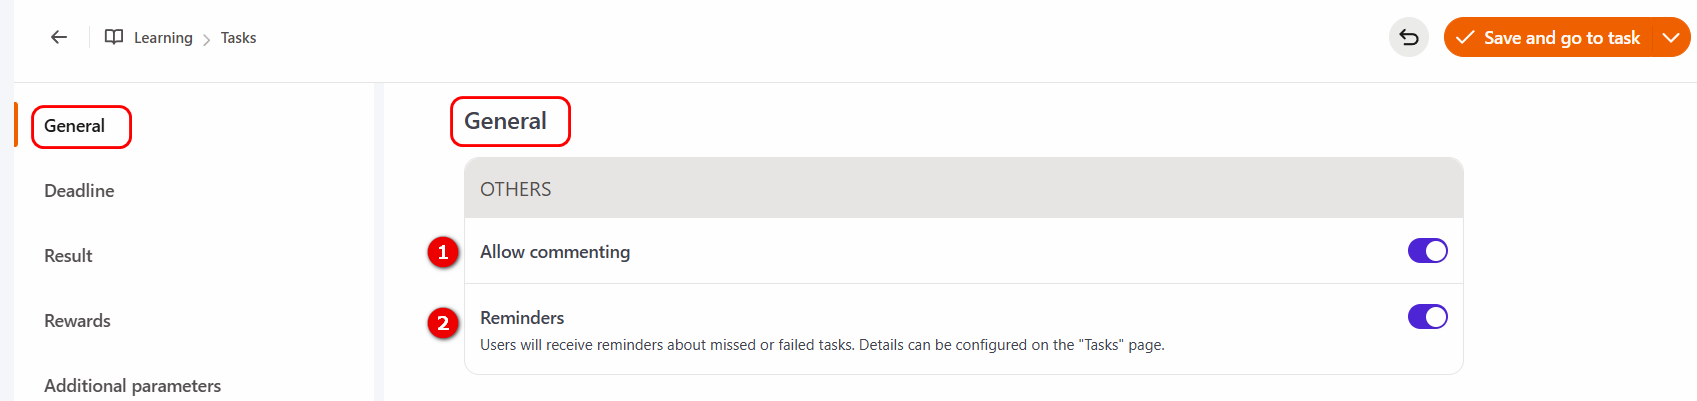
Task: Select the Rewards section
Action: [77, 321]
